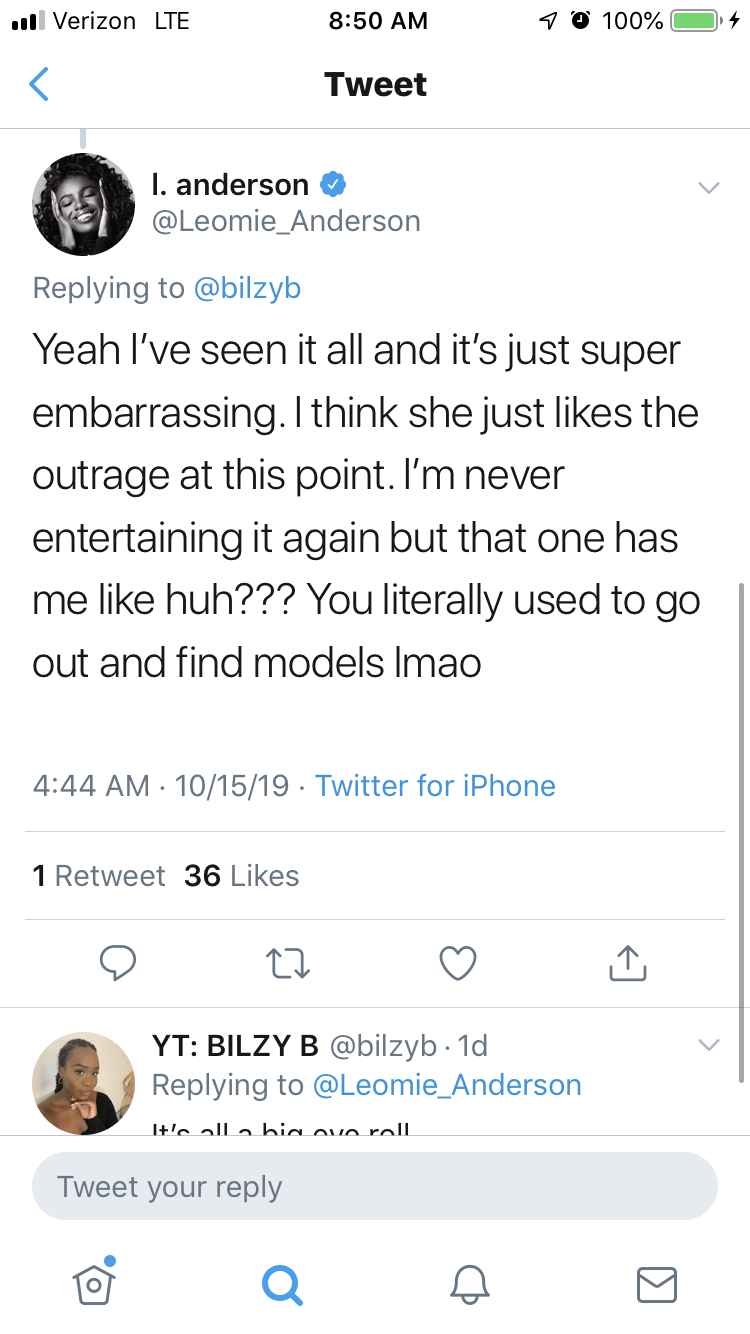View the 36 Likes list
Viewport: 750px width, 1334px height.
(241, 876)
